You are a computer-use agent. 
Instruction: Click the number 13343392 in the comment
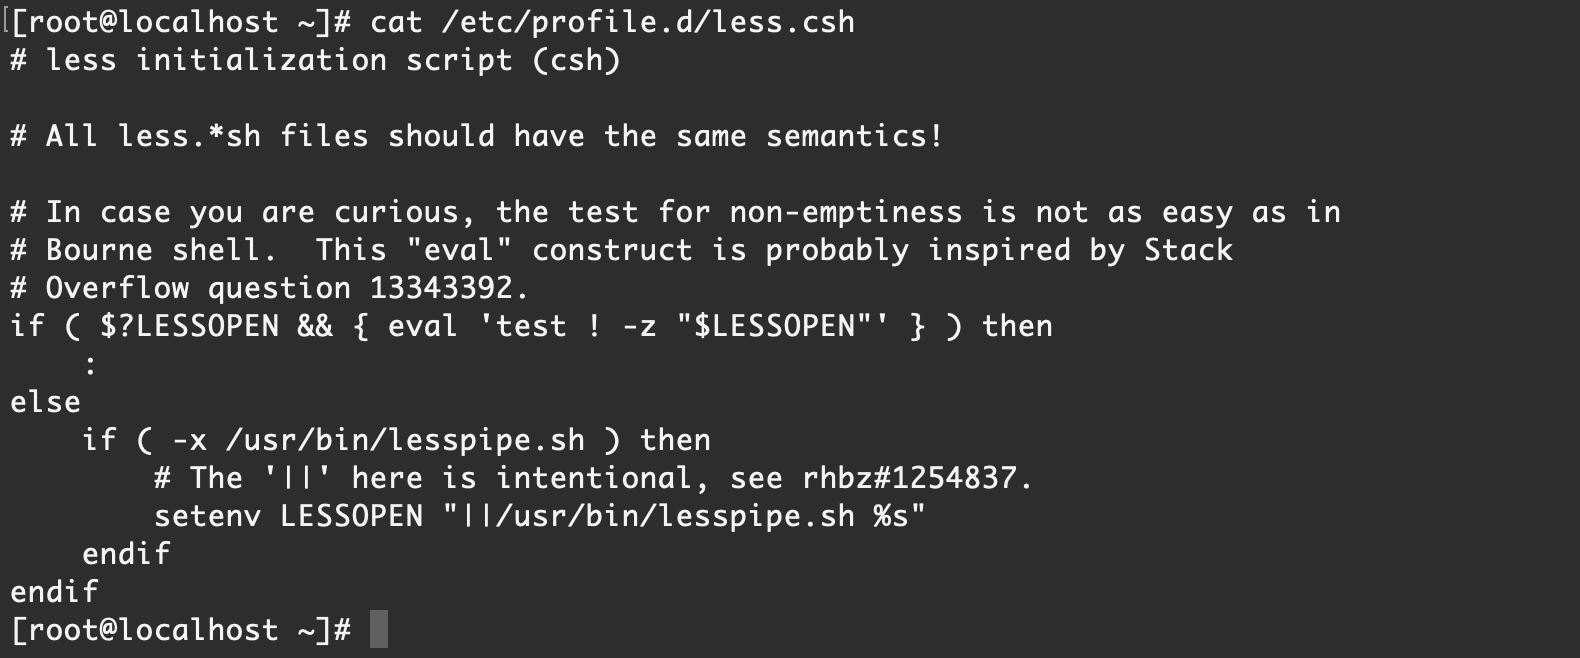coord(441,288)
